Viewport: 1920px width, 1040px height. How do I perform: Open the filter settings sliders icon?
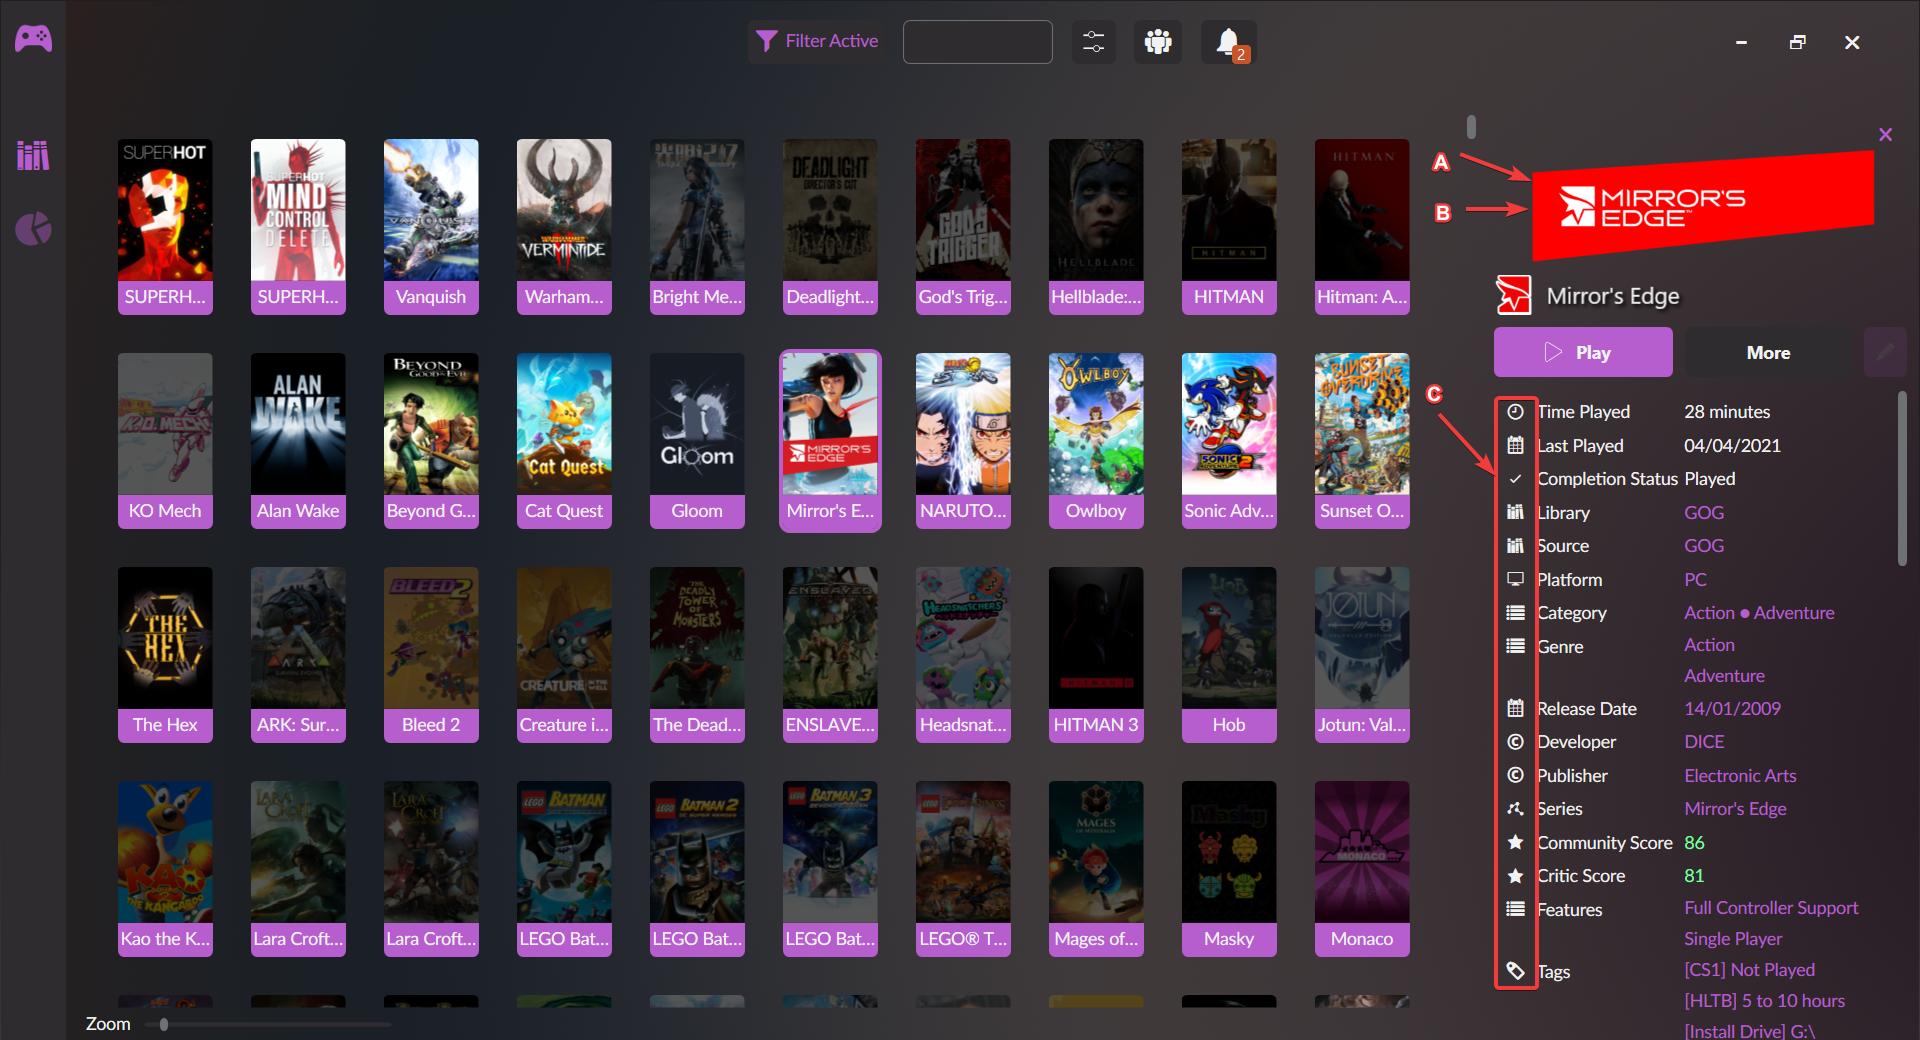(1093, 42)
